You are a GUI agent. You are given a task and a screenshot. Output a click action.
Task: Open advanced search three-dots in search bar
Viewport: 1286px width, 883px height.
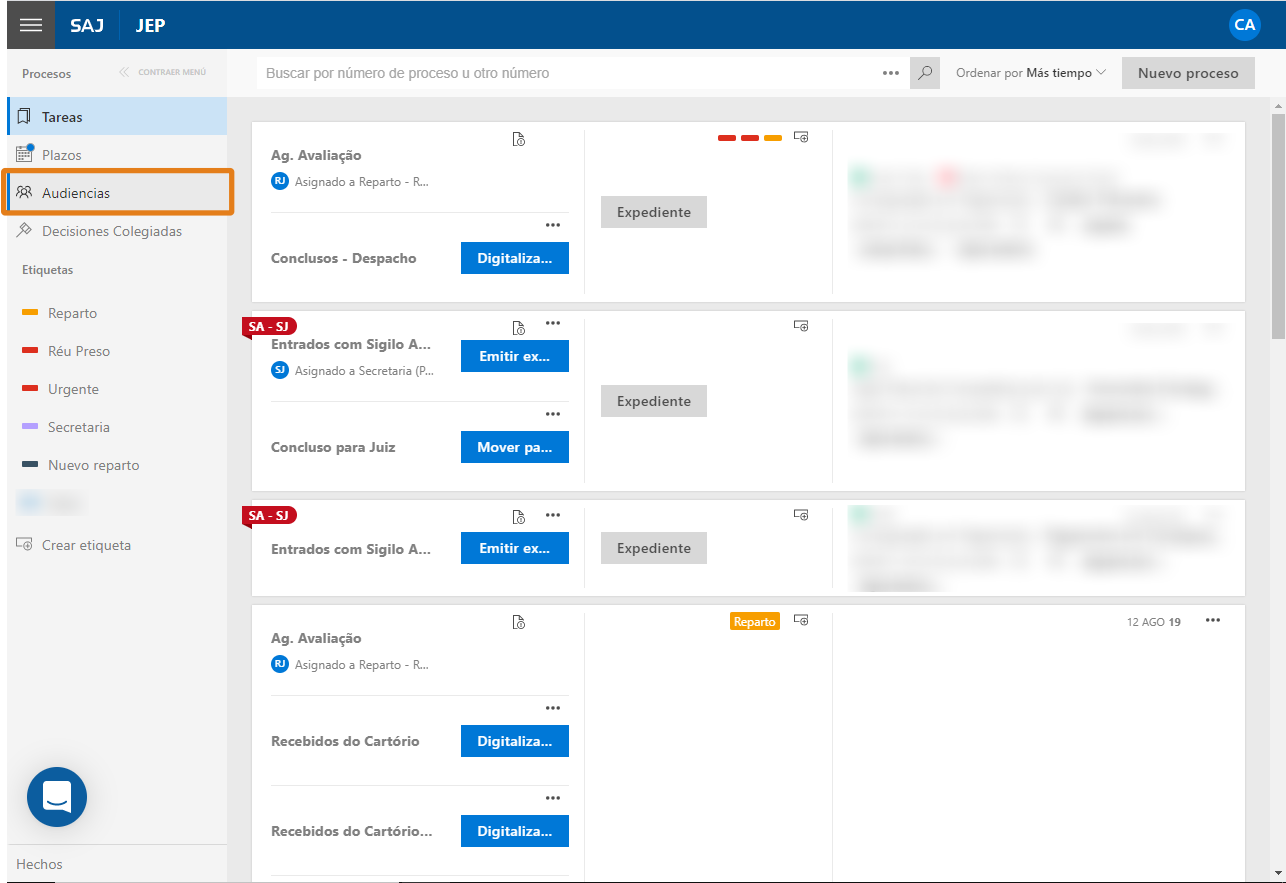click(x=891, y=73)
